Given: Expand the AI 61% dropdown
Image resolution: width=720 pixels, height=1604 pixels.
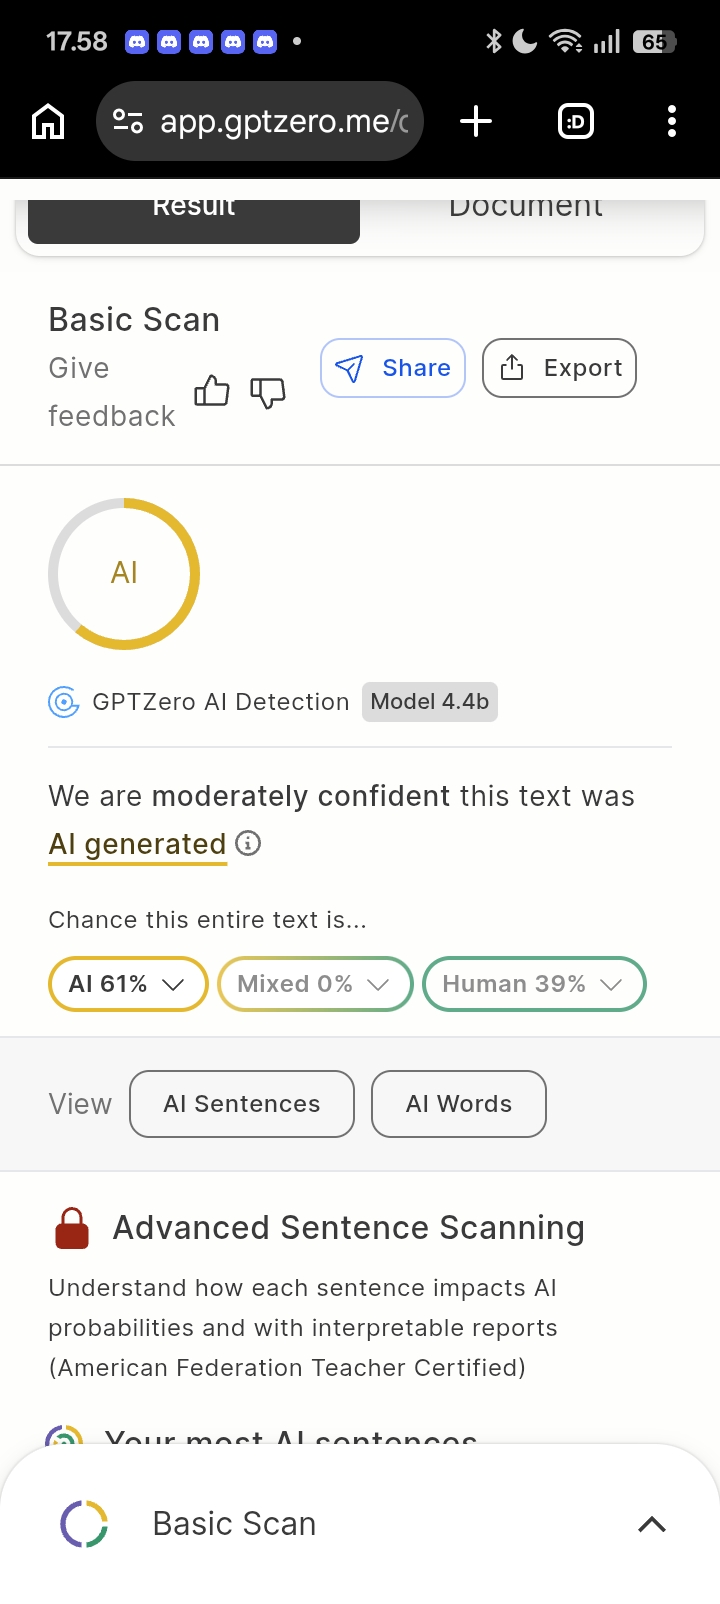Looking at the screenshot, I should 128,984.
